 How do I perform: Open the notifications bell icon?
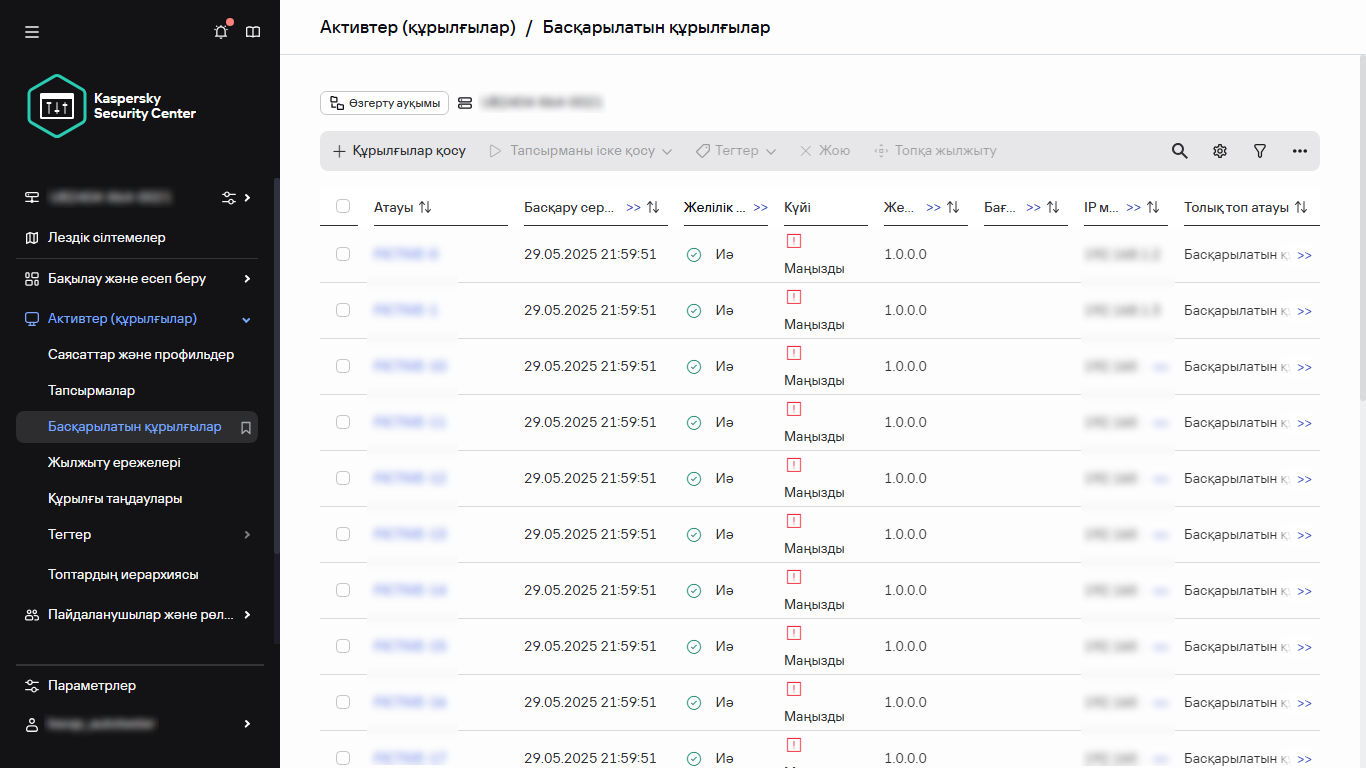[x=220, y=31]
